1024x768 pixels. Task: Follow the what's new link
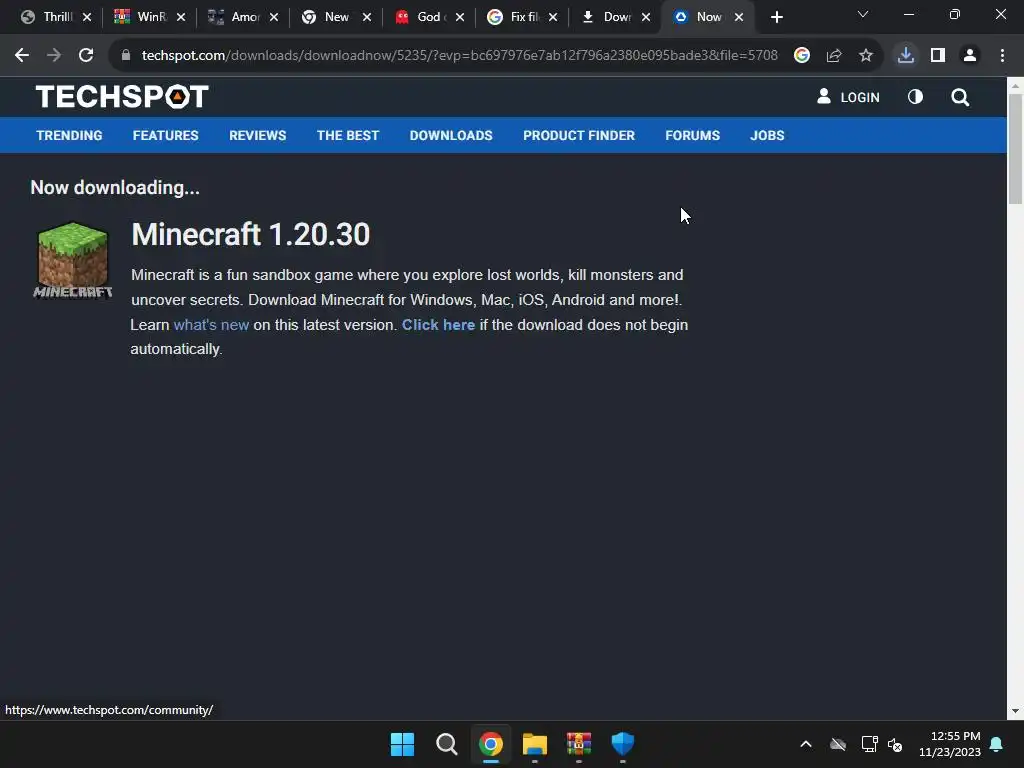pos(211,325)
